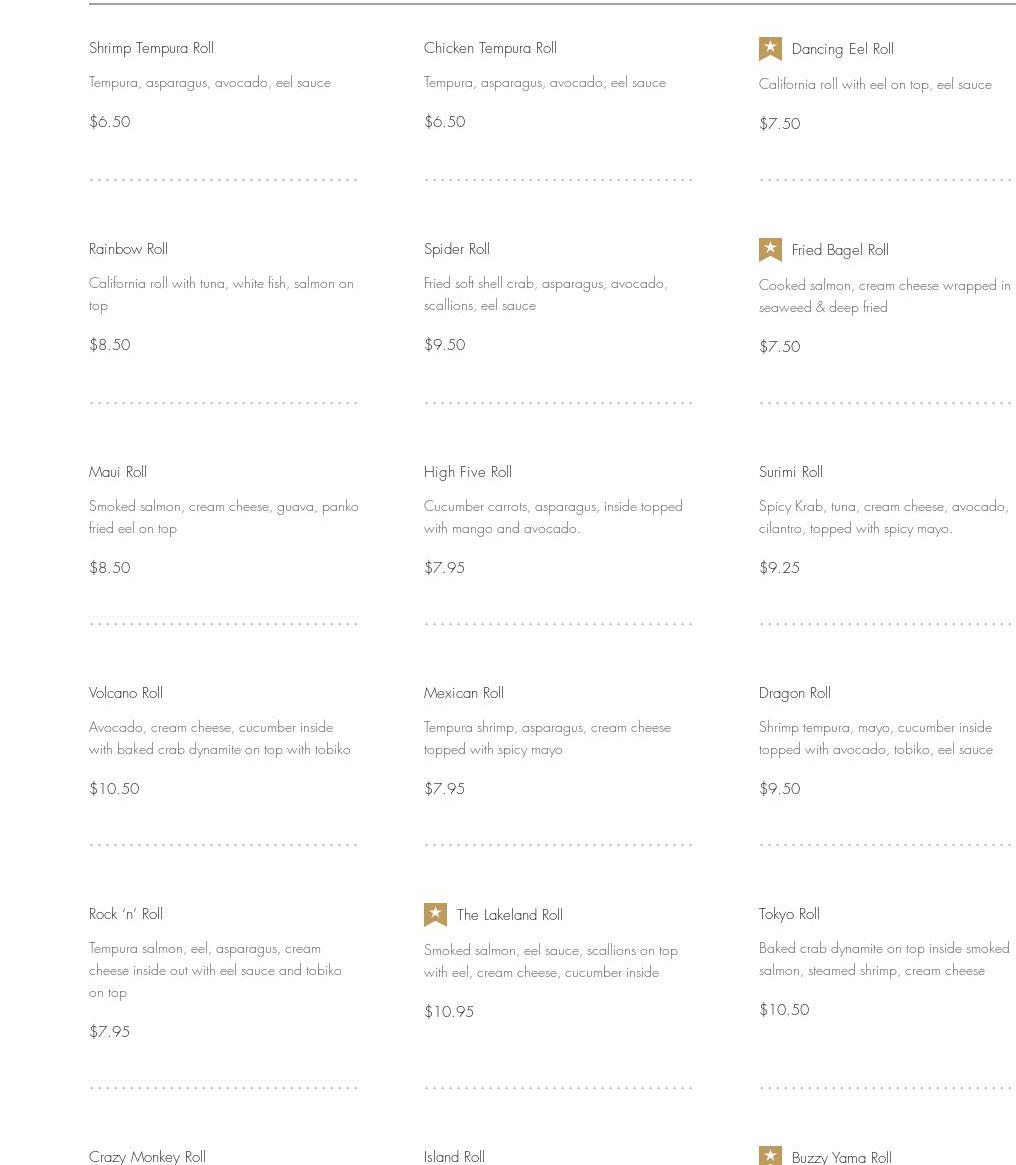The width and height of the screenshot is (1016, 1165).
Task: Click the Dragon Roll title
Action: [x=795, y=693]
